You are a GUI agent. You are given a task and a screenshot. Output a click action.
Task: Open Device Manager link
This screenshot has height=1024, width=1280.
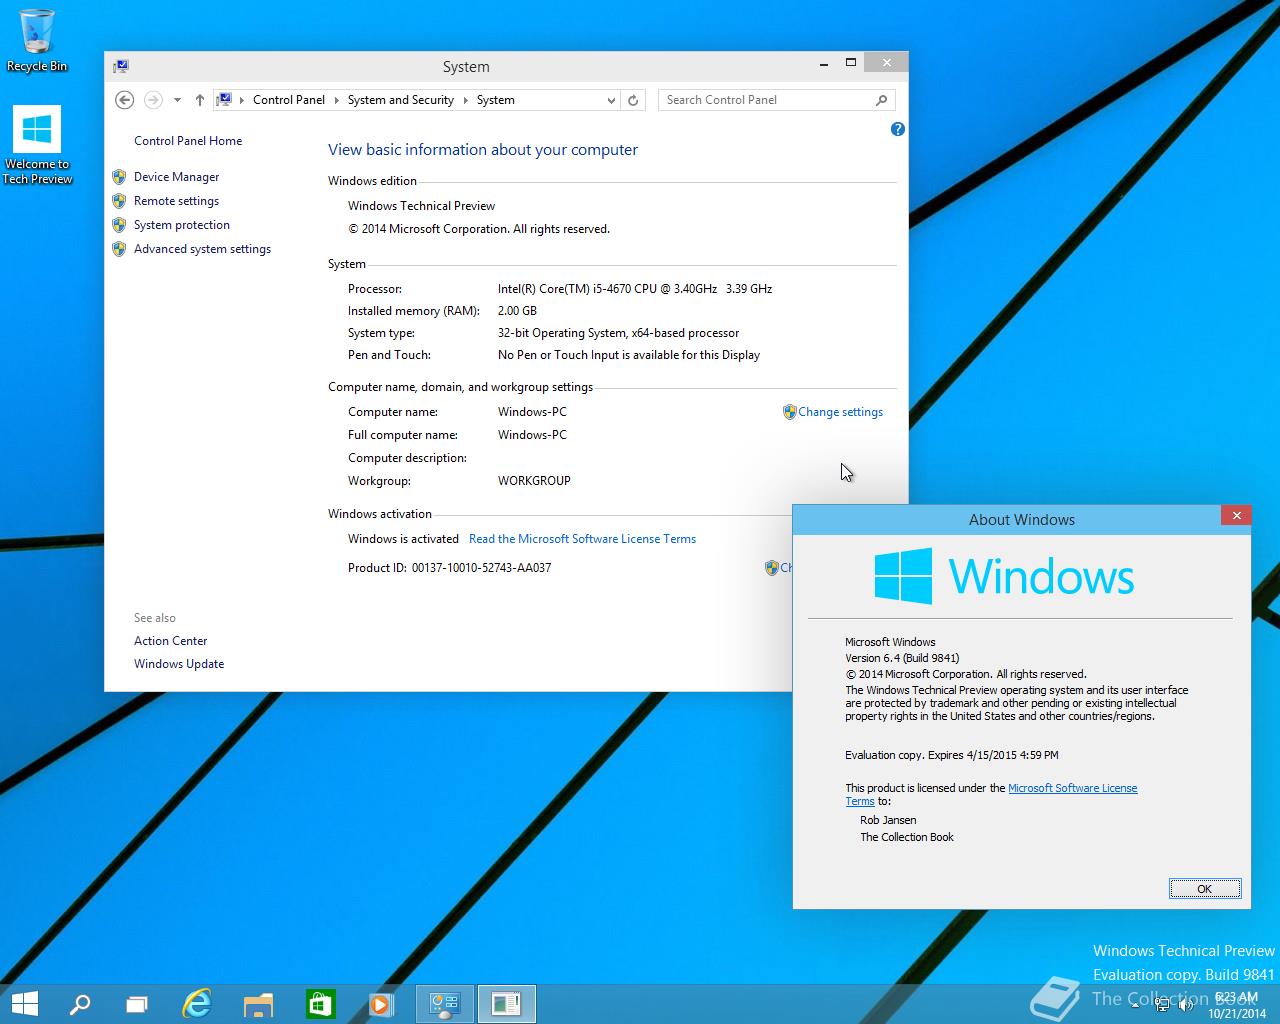[177, 177]
